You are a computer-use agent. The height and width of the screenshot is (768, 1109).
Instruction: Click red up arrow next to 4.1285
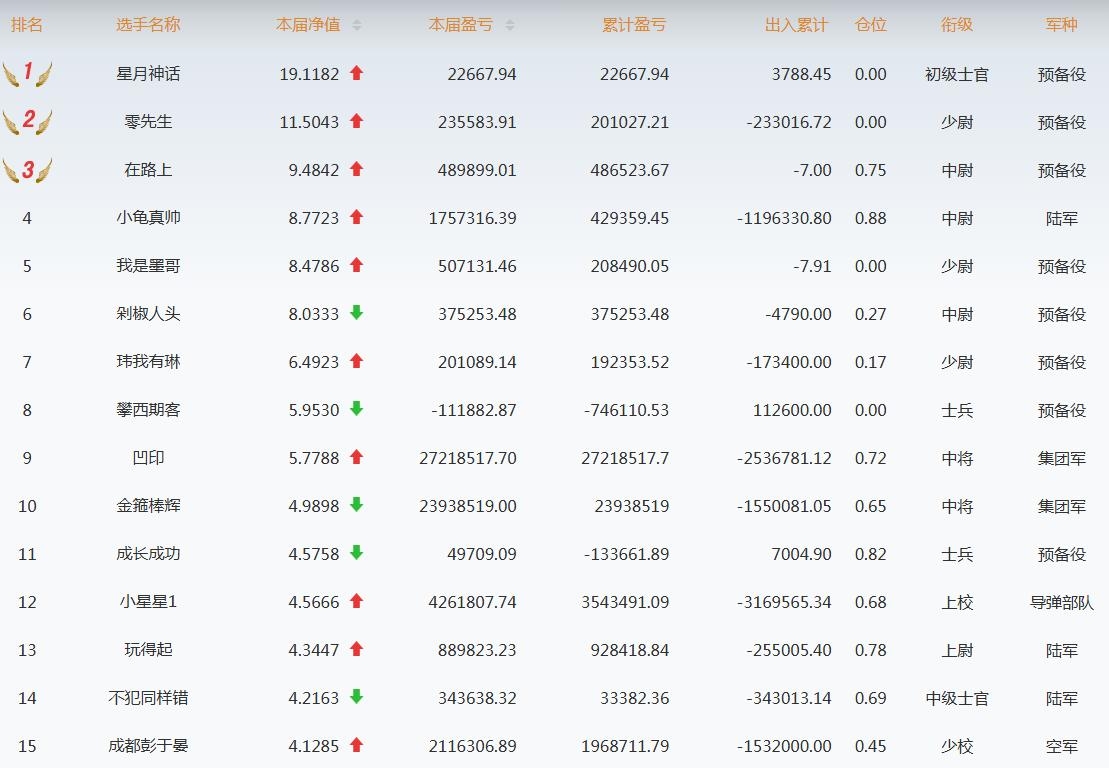point(356,745)
